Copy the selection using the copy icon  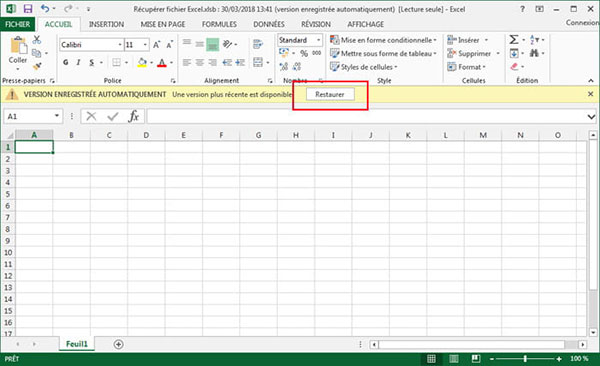37,53
